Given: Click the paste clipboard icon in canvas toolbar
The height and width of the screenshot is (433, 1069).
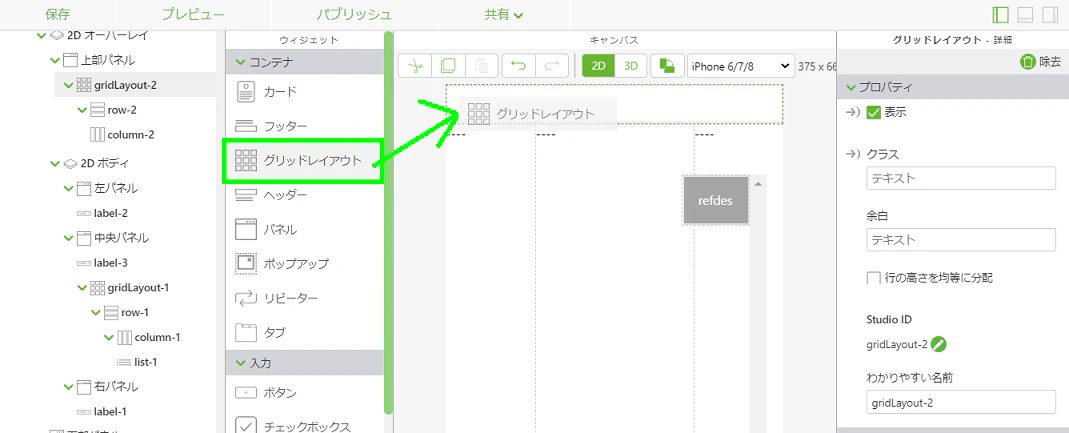Looking at the screenshot, I should click(x=481, y=66).
